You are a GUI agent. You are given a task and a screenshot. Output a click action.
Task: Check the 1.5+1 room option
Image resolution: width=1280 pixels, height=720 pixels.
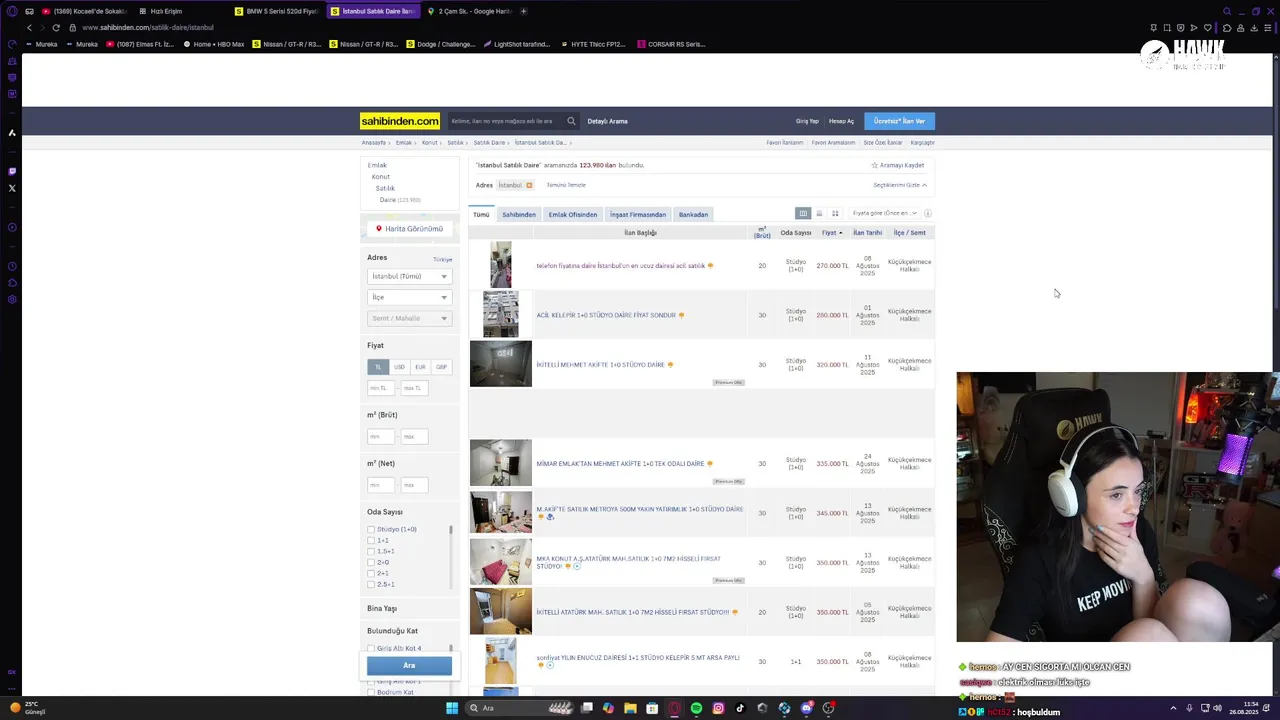click(371, 551)
